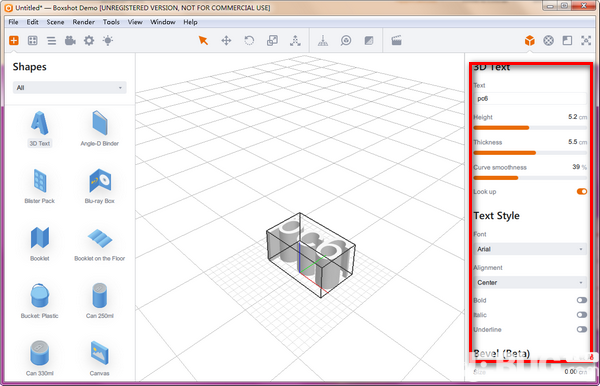Open the Render menu
The width and height of the screenshot is (600, 386).
click(x=83, y=22)
